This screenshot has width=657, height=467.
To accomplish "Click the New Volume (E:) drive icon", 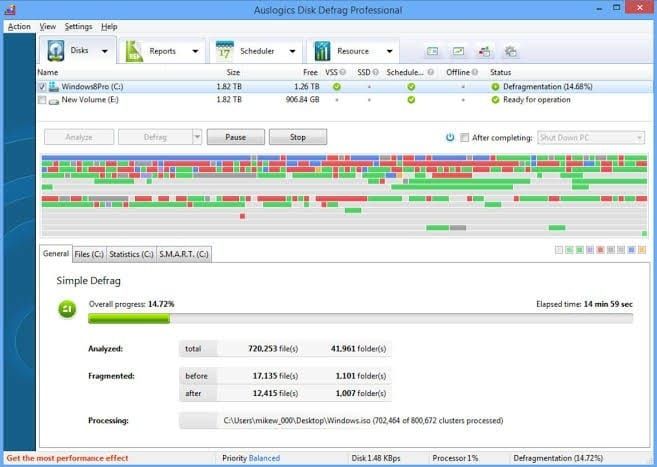I will click(54, 101).
